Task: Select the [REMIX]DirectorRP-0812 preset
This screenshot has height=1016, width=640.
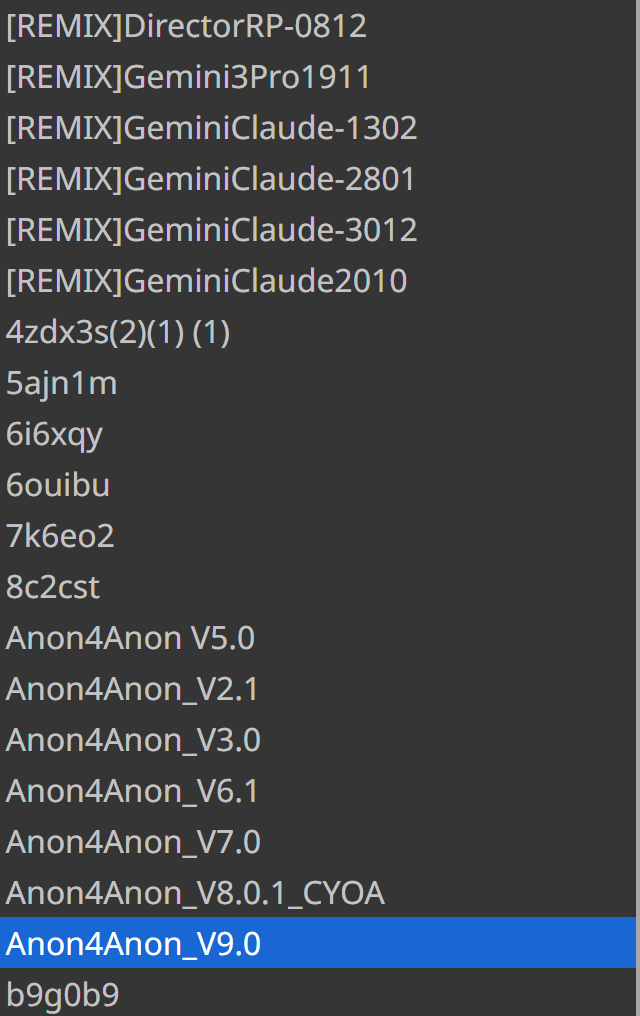Action: tap(186, 27)
